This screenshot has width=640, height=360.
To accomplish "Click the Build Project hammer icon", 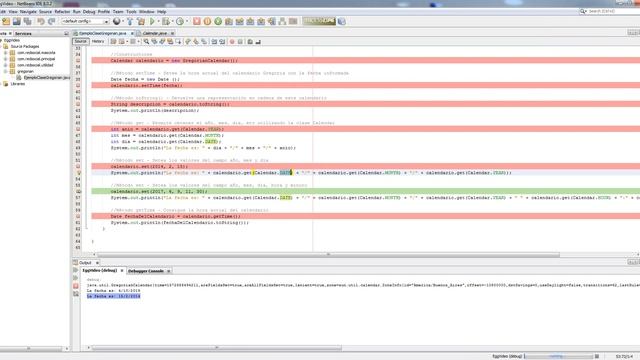I will (130, 21).
